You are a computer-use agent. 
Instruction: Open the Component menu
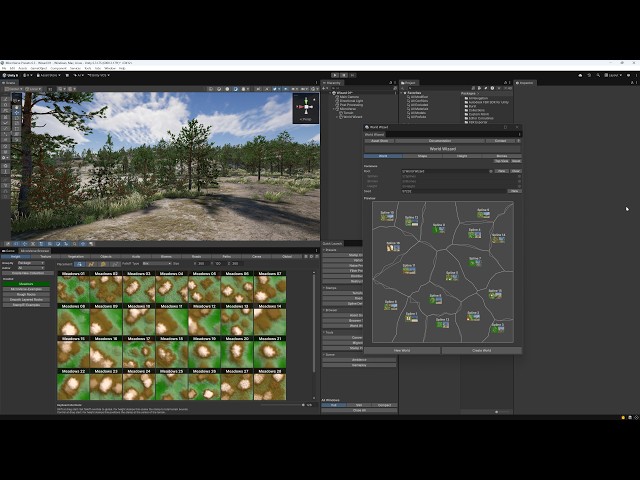(58, 68)
